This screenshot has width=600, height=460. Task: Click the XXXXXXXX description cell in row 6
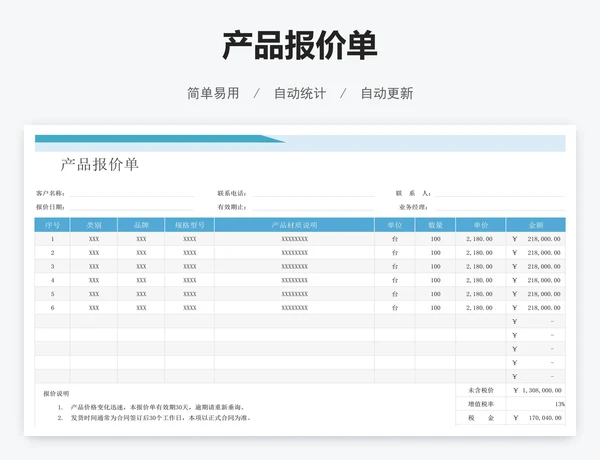(x=295, y=308)
